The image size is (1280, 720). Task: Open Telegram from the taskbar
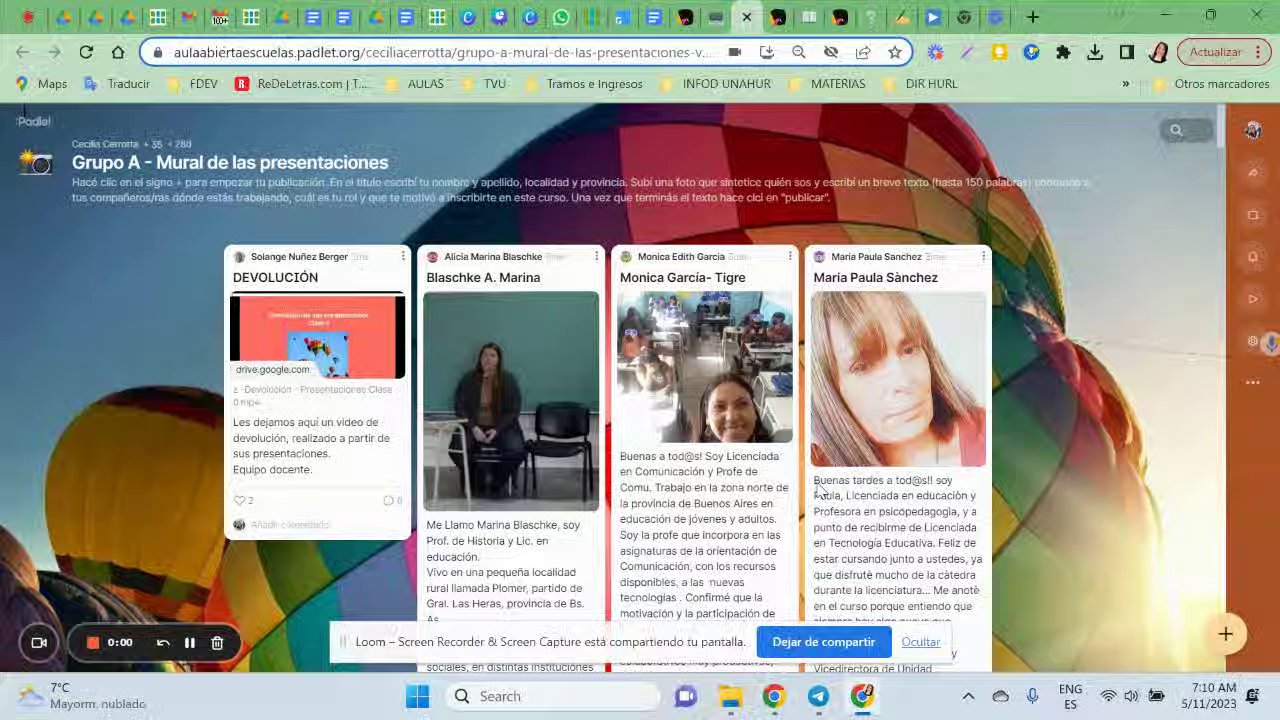[818, 696]
